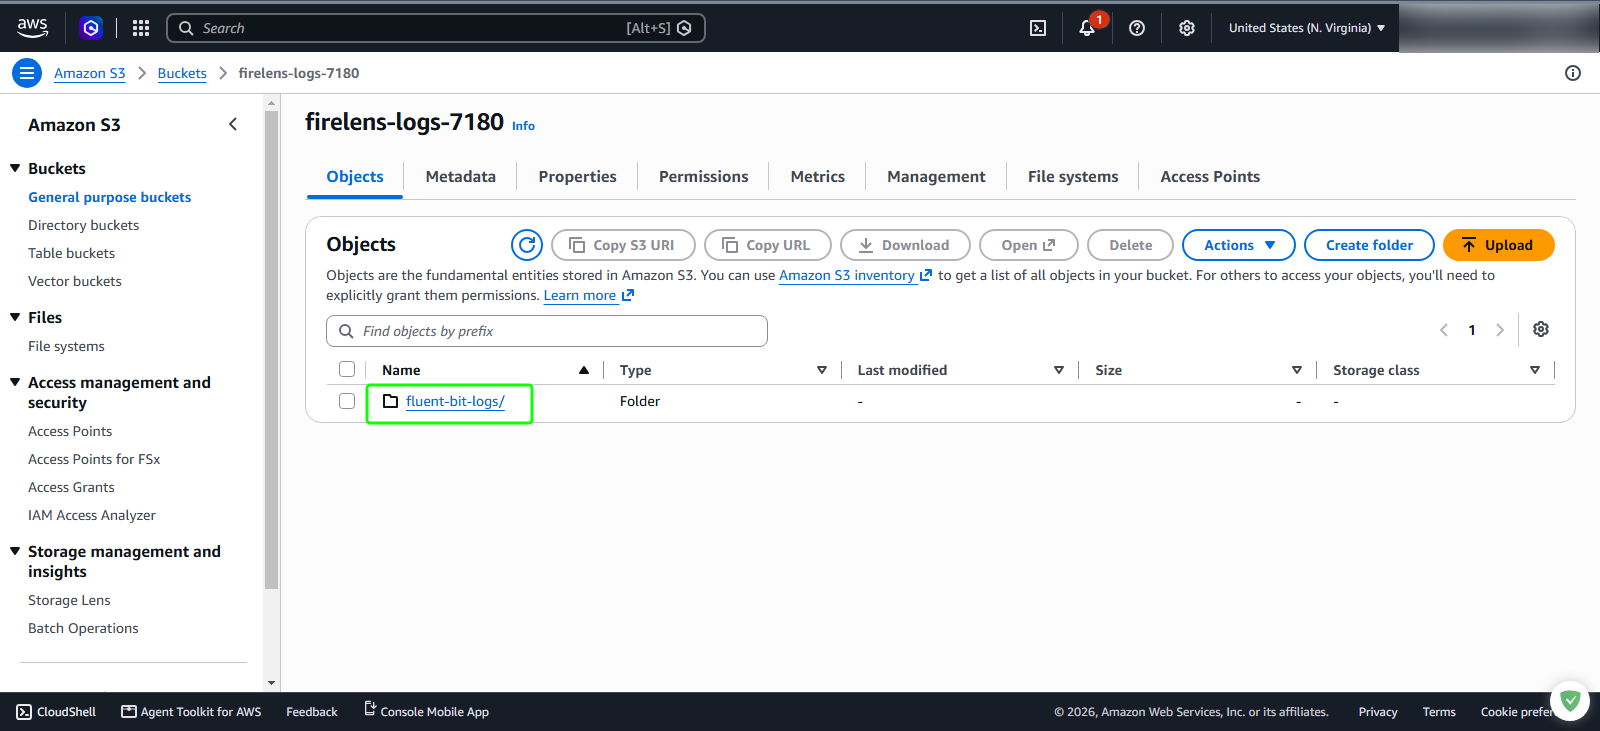
Task: Open the AWS home logo
Action: (33, 28)
